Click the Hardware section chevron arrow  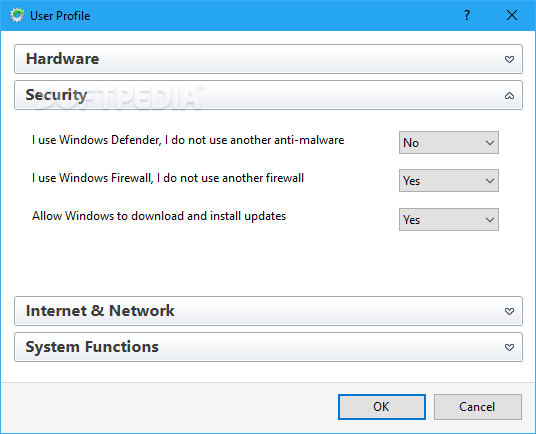click(509, 59)
